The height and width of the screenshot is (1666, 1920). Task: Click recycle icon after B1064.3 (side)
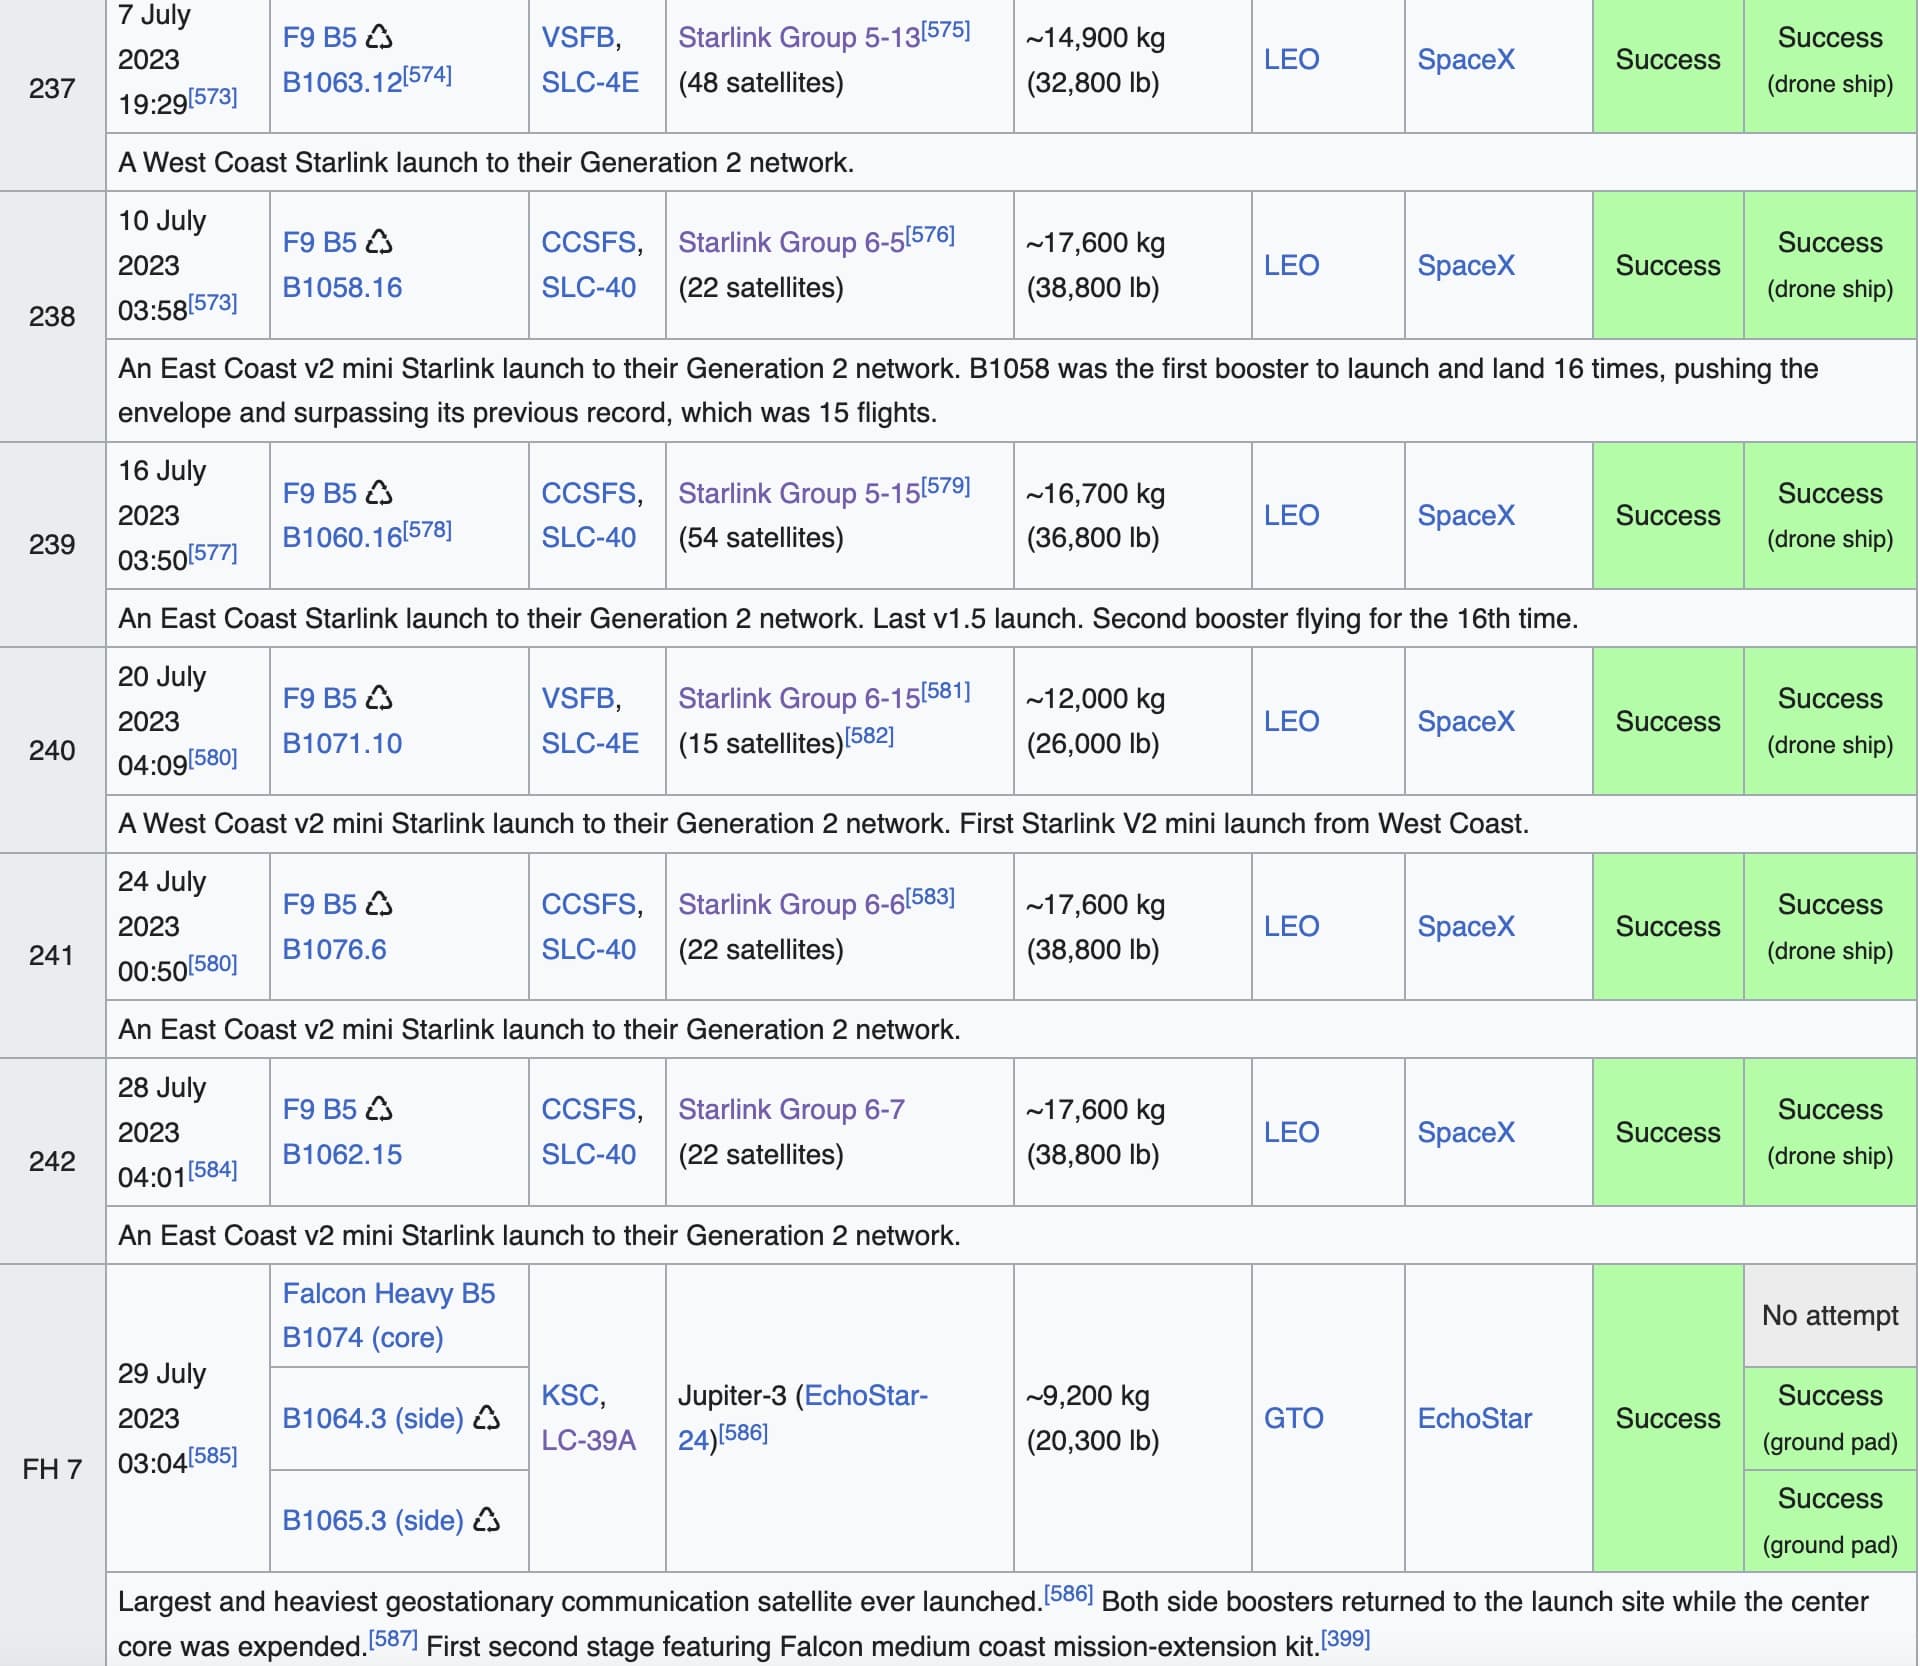[486, 1417]
